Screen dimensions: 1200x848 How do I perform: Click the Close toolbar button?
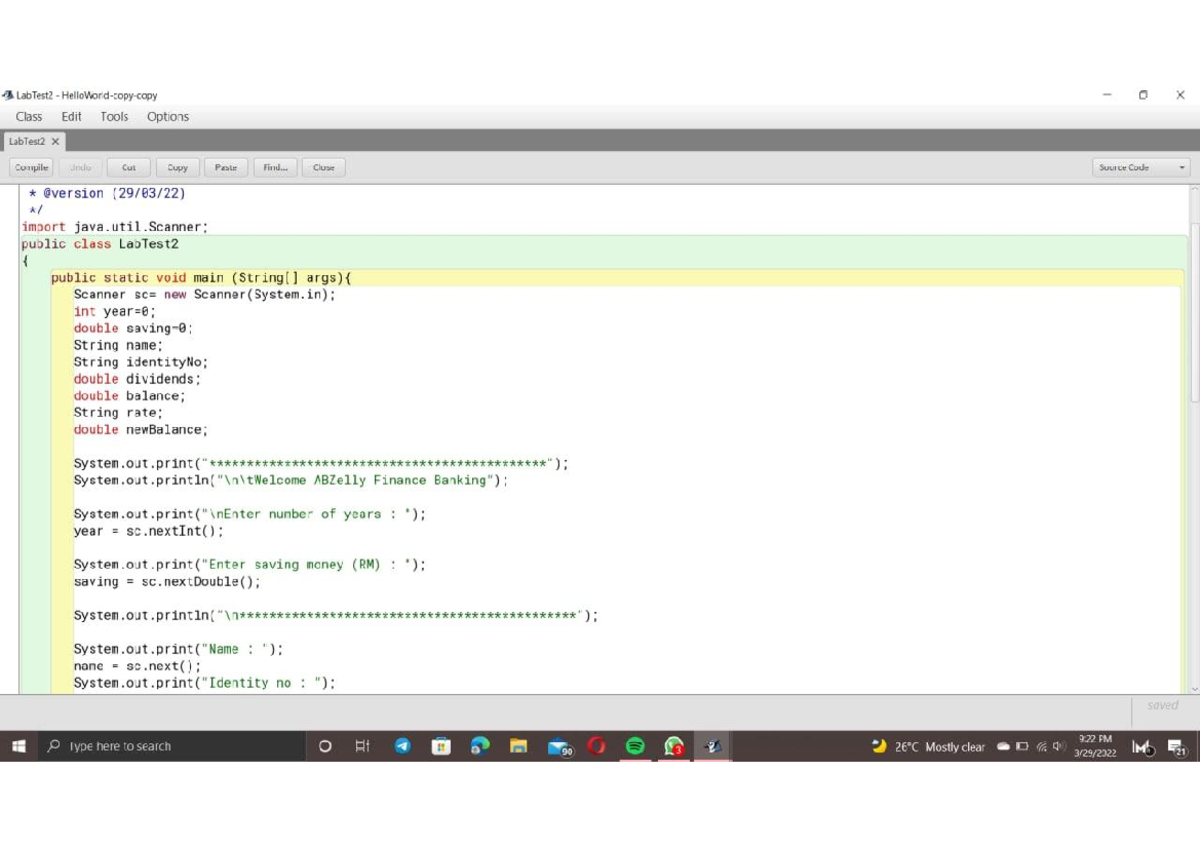pyautogui.click(x=324, y=168)
